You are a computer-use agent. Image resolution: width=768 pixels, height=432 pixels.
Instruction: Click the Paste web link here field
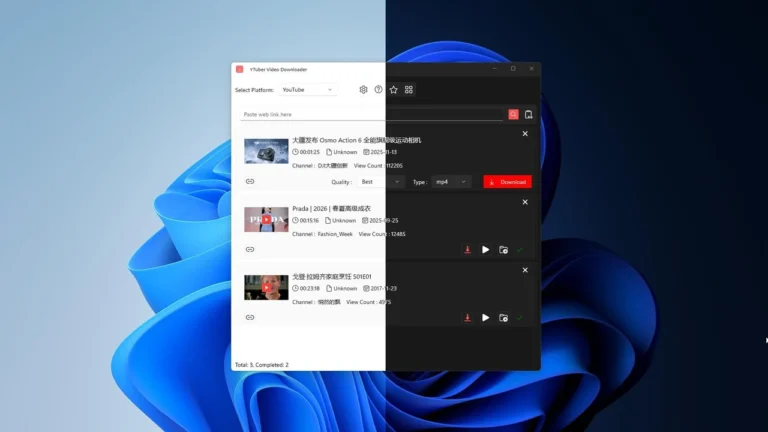372,115
